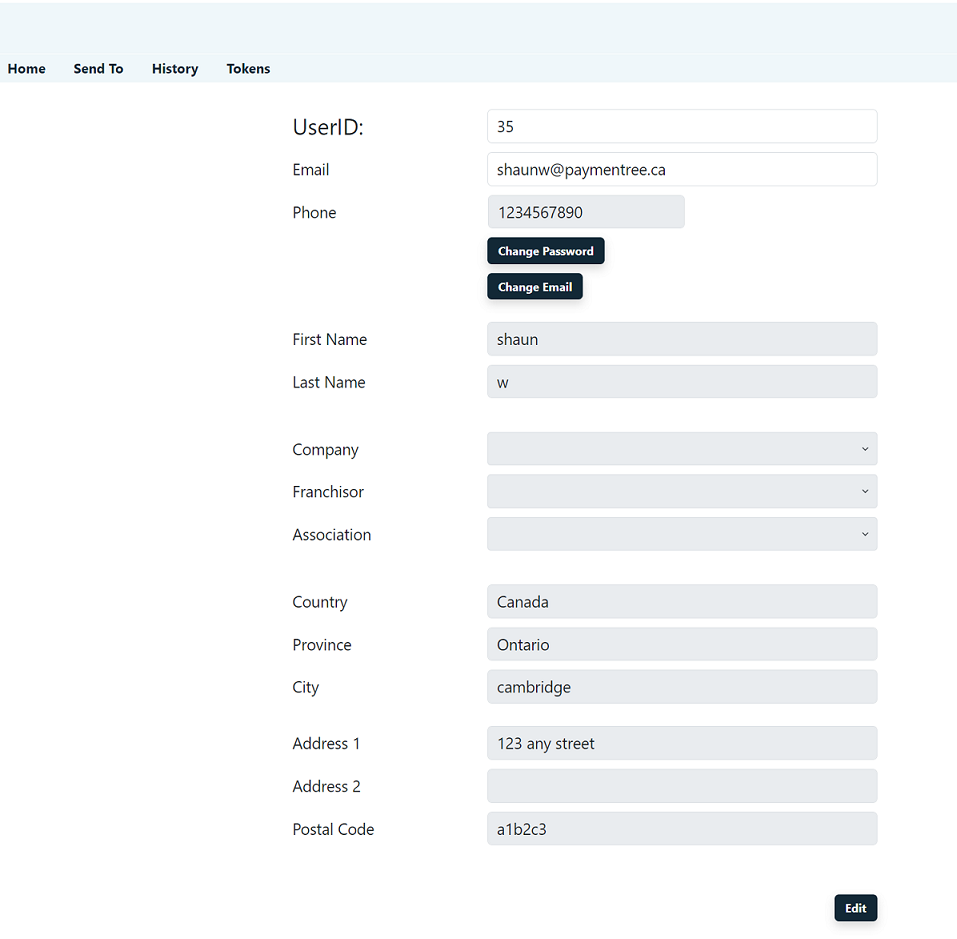This screenshot has height=939, width=957.
Task: Select the Postal Code field
Action: point(681,829)
